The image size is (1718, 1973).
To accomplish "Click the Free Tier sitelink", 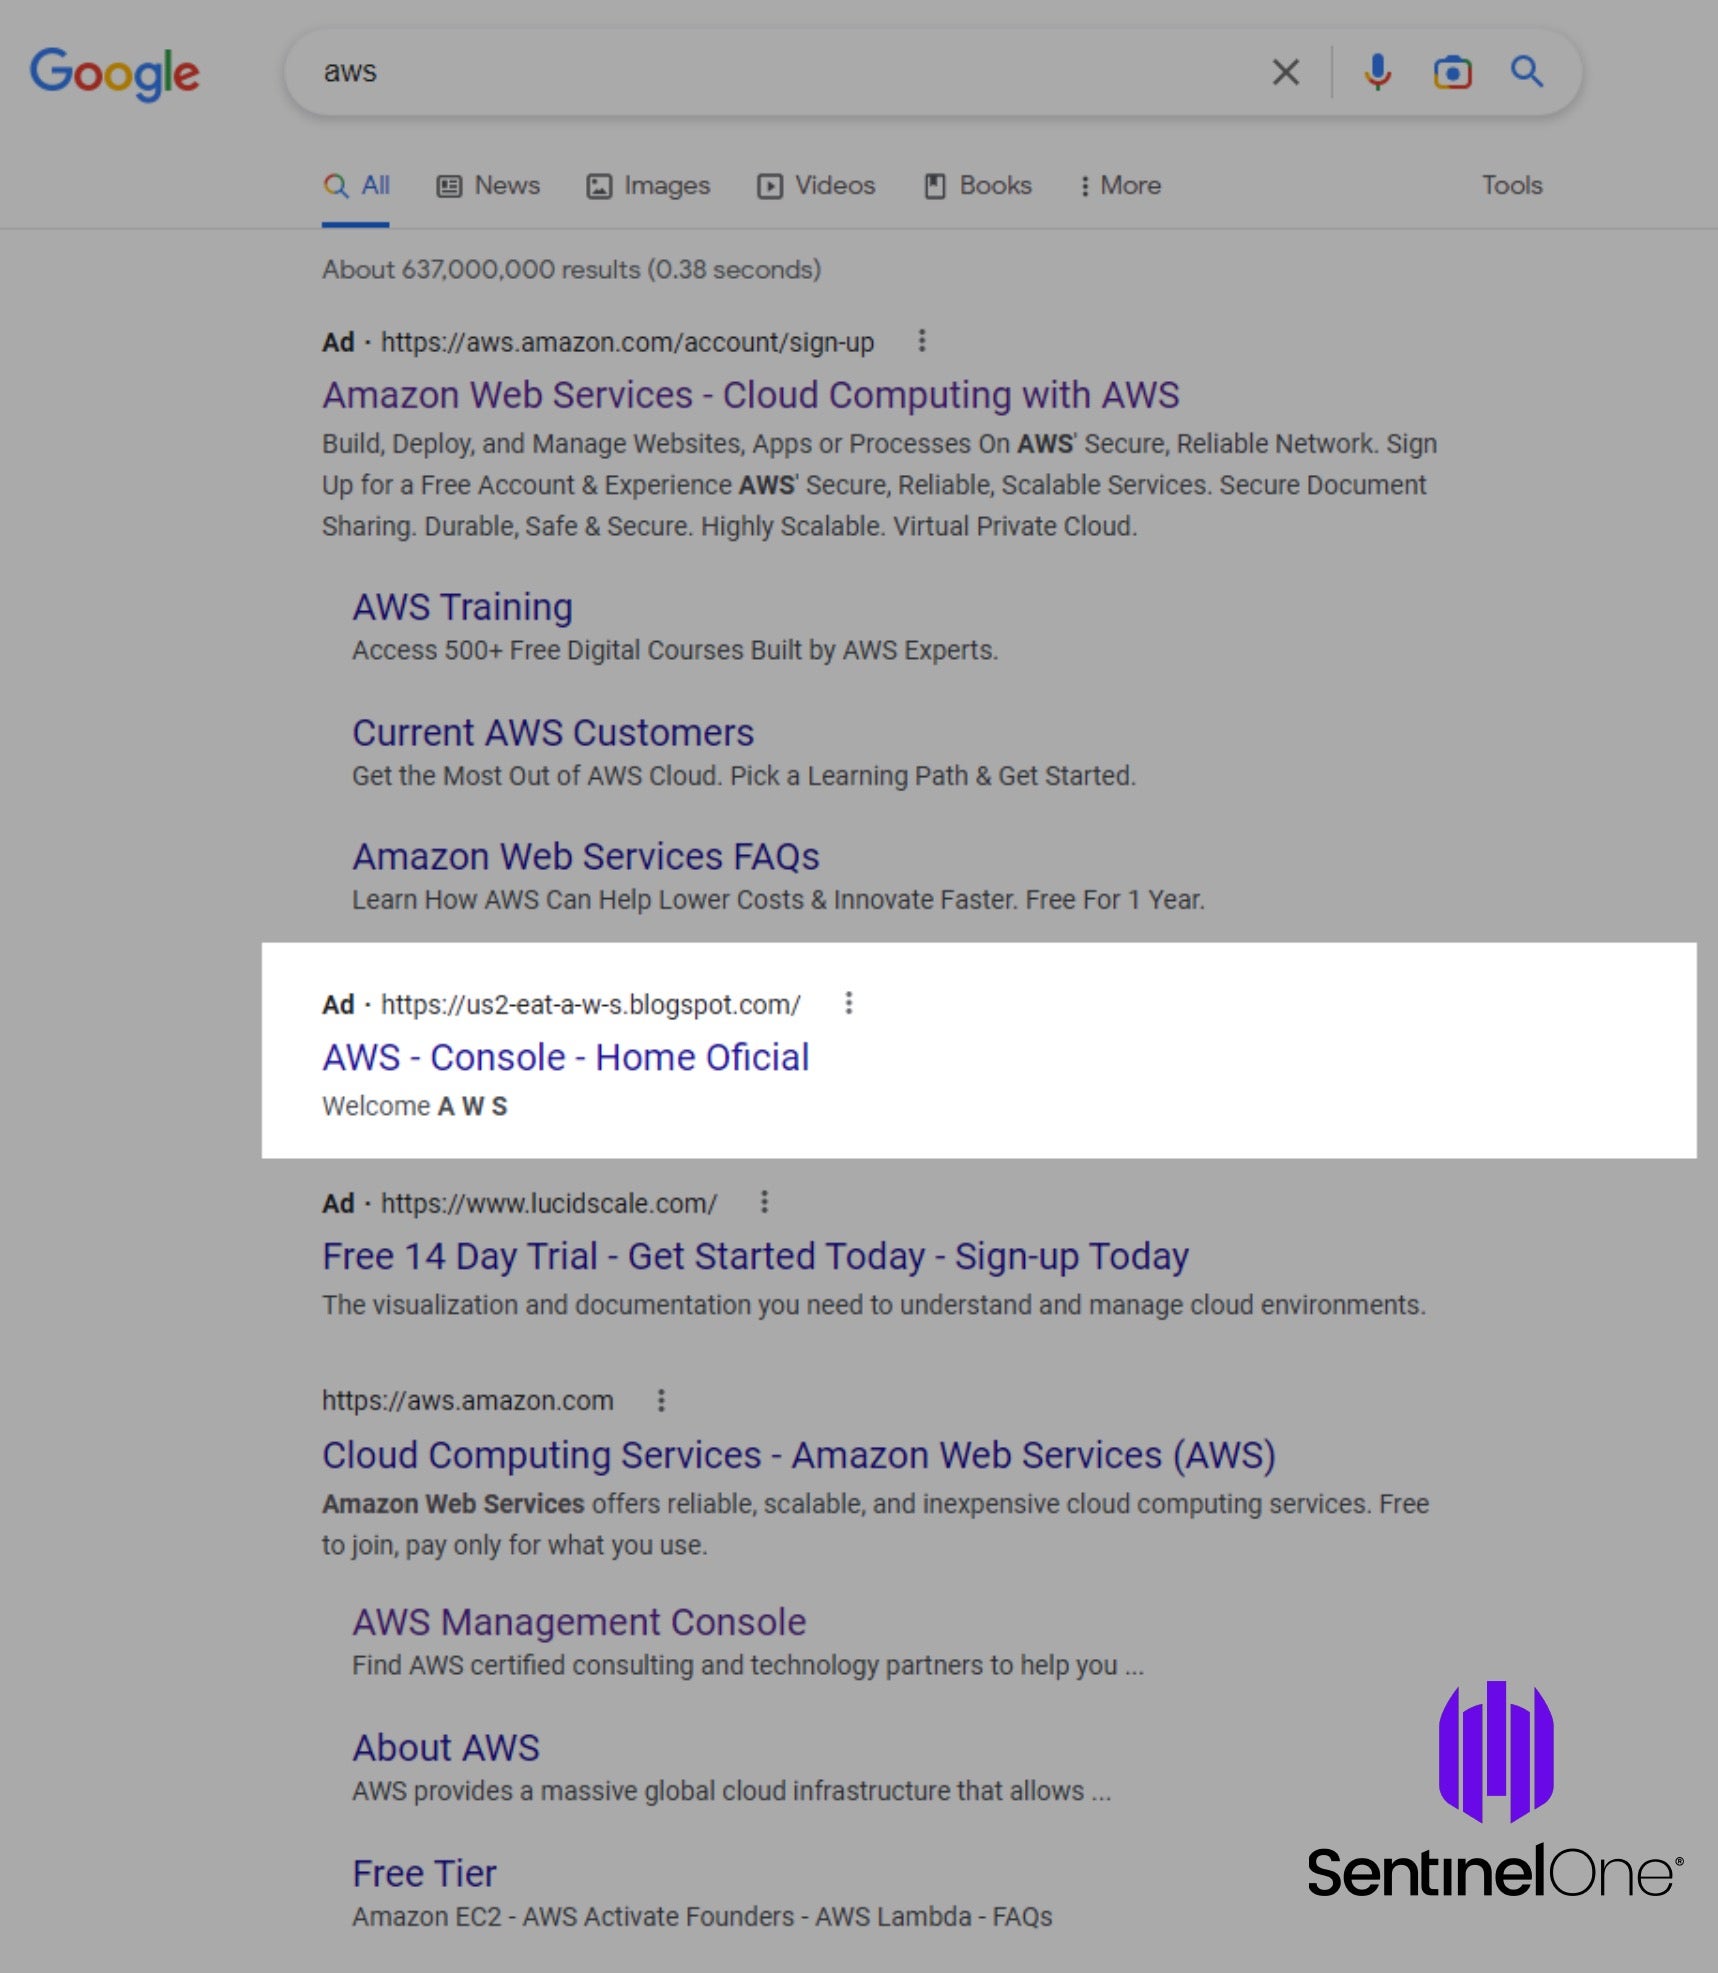I will [x=424, y=1873].
